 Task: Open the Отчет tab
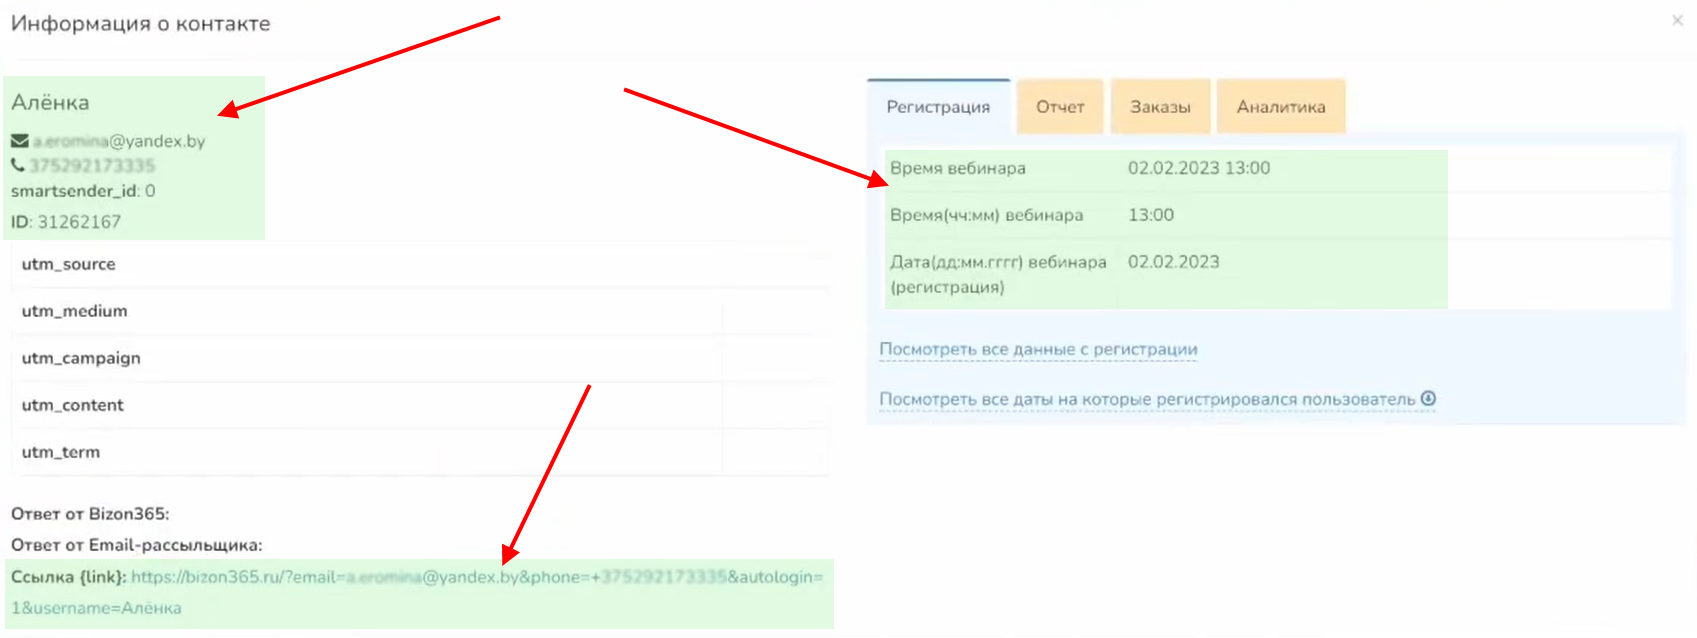1060,107
